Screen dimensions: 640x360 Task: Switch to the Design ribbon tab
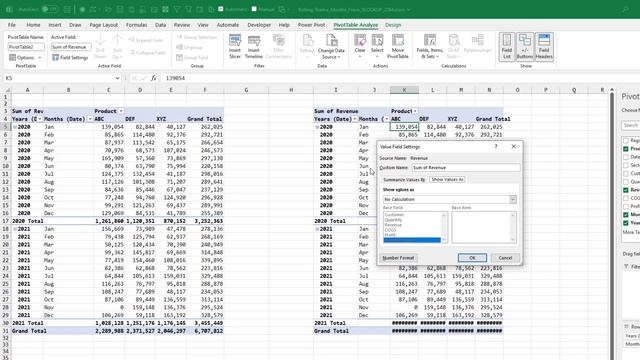click(393, 25)
